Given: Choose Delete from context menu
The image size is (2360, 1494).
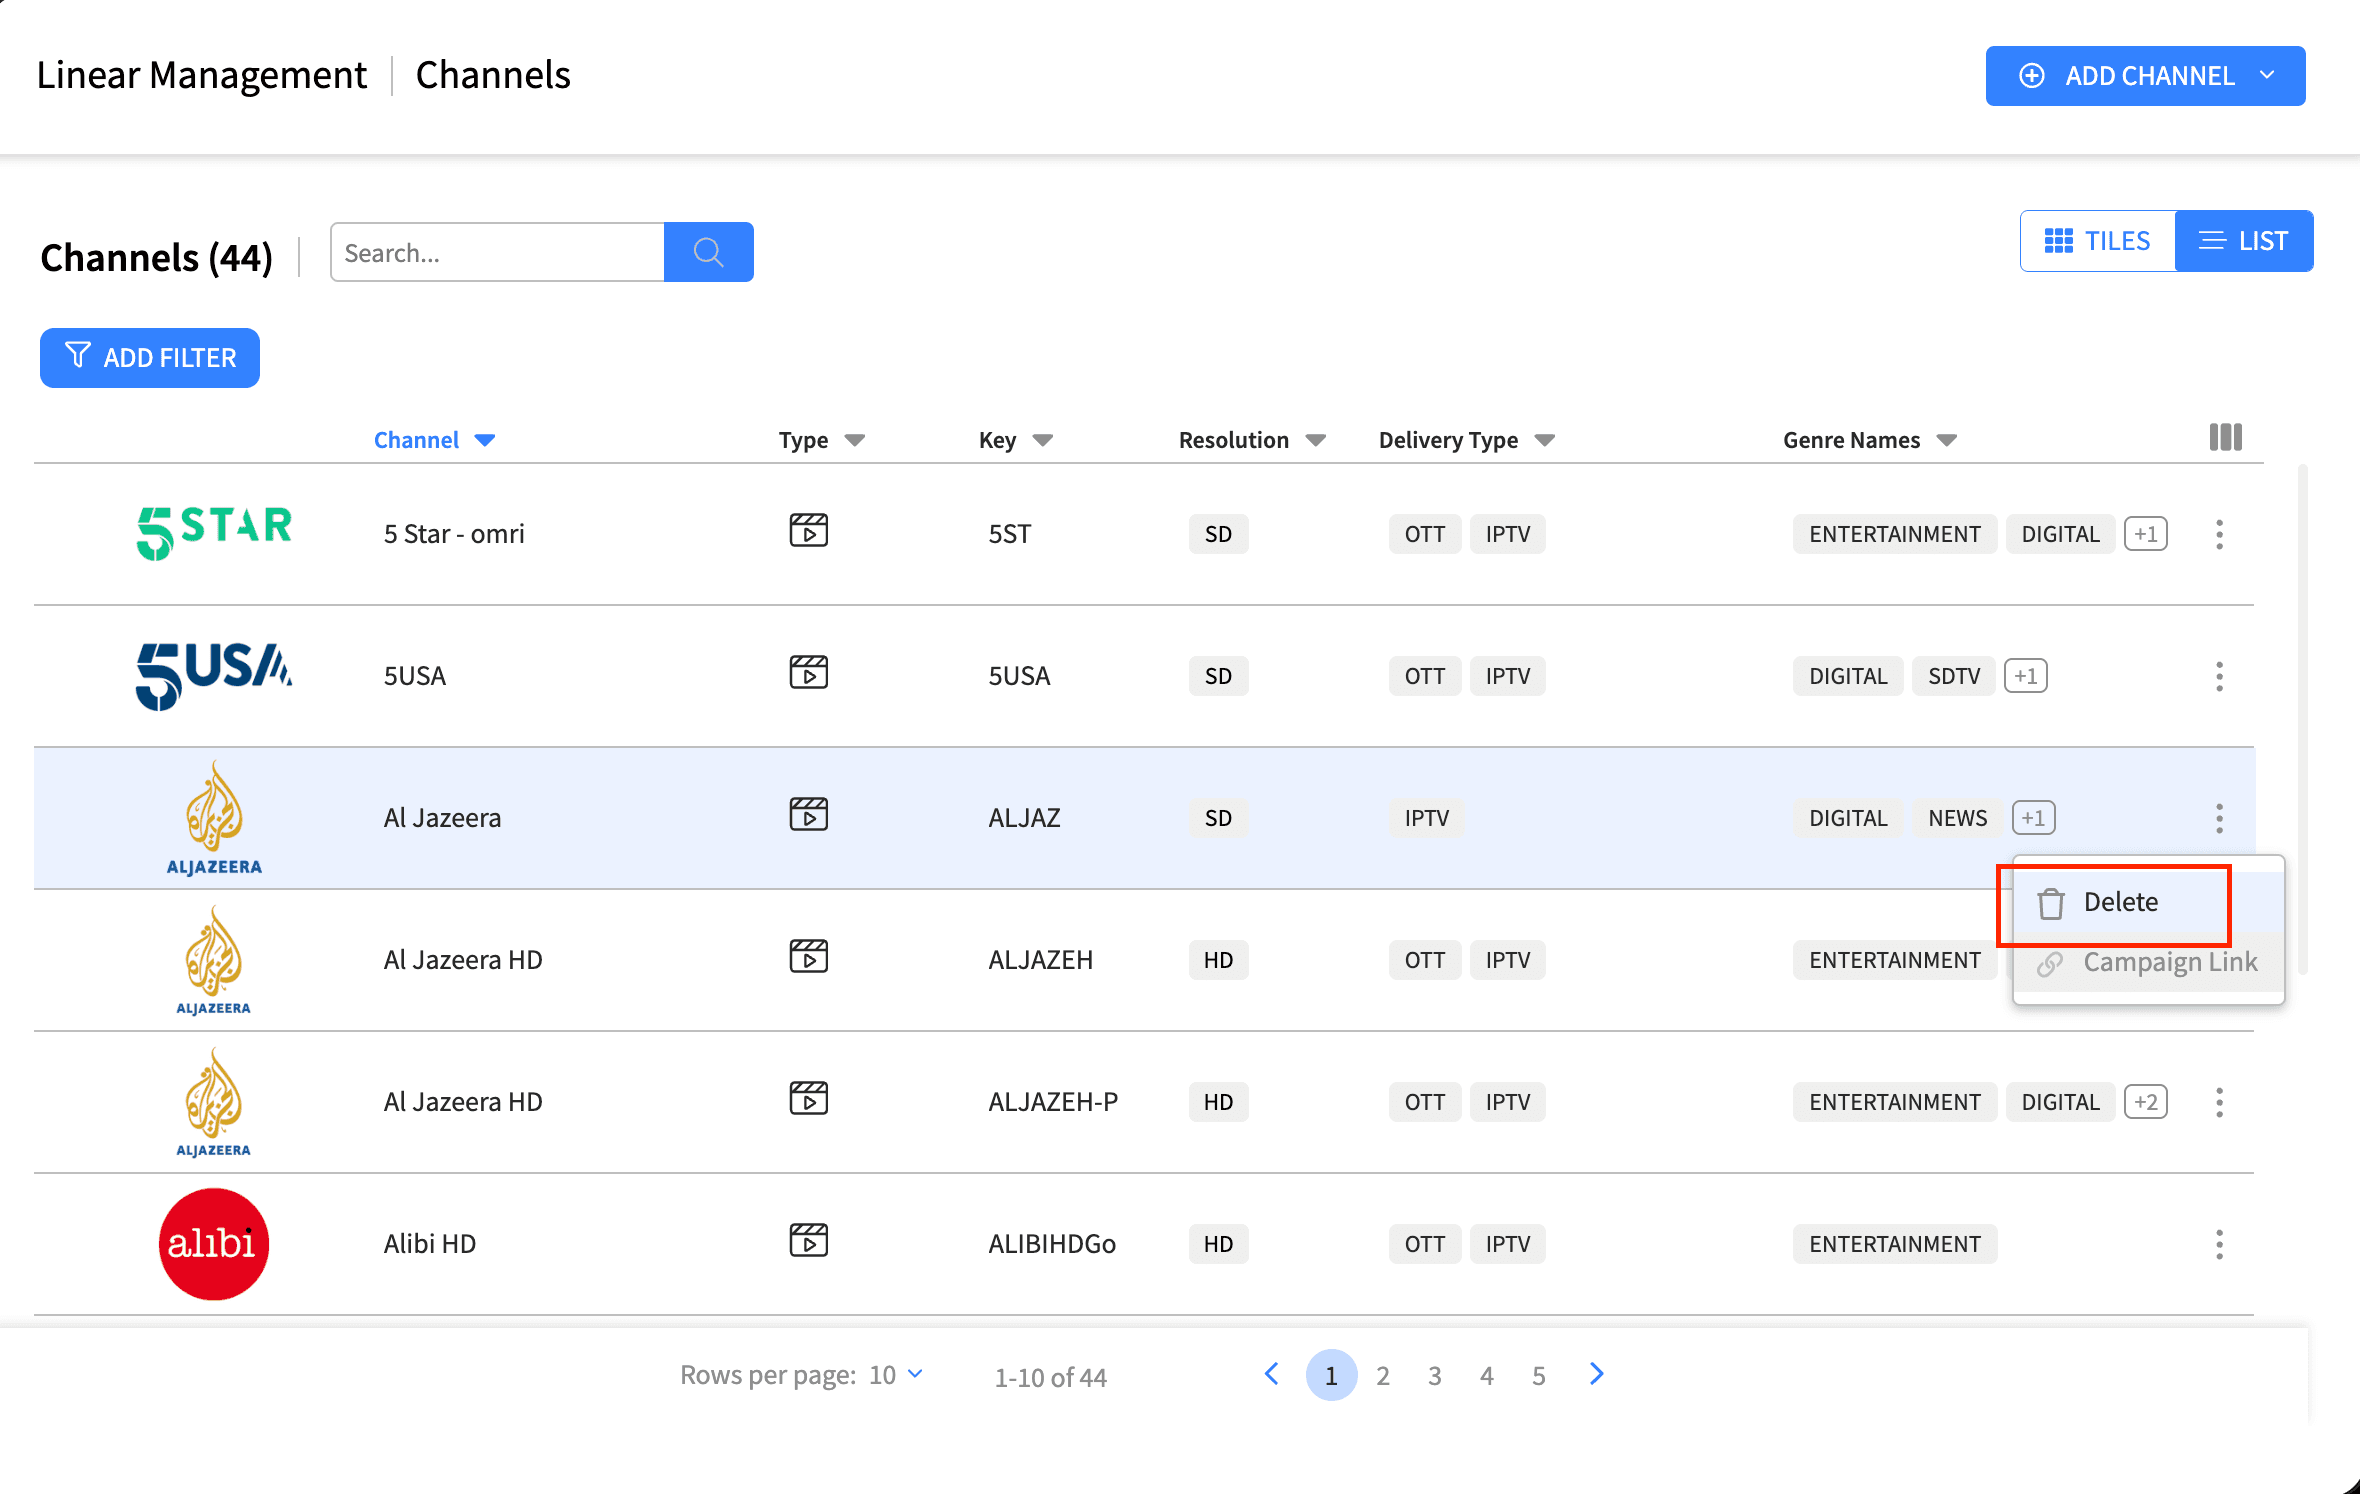Looking at the screenshot, I should tap(2148, 902).
